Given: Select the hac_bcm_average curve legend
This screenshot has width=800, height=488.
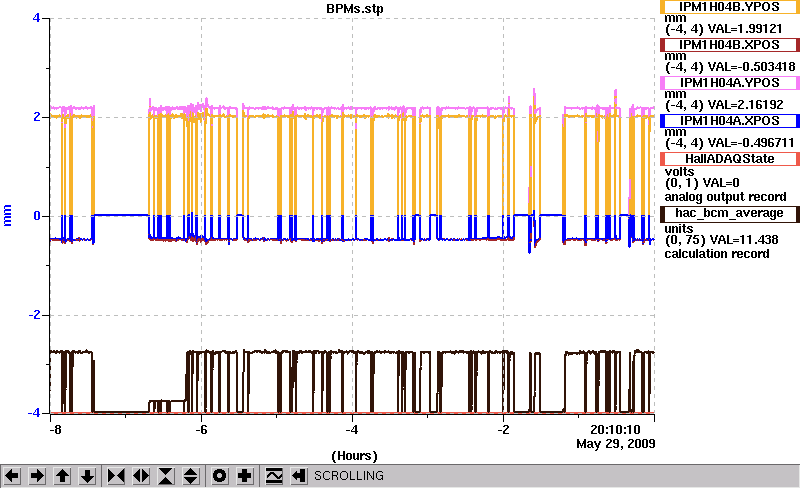Looking at the screenshot, I should [x=730, y=213].
